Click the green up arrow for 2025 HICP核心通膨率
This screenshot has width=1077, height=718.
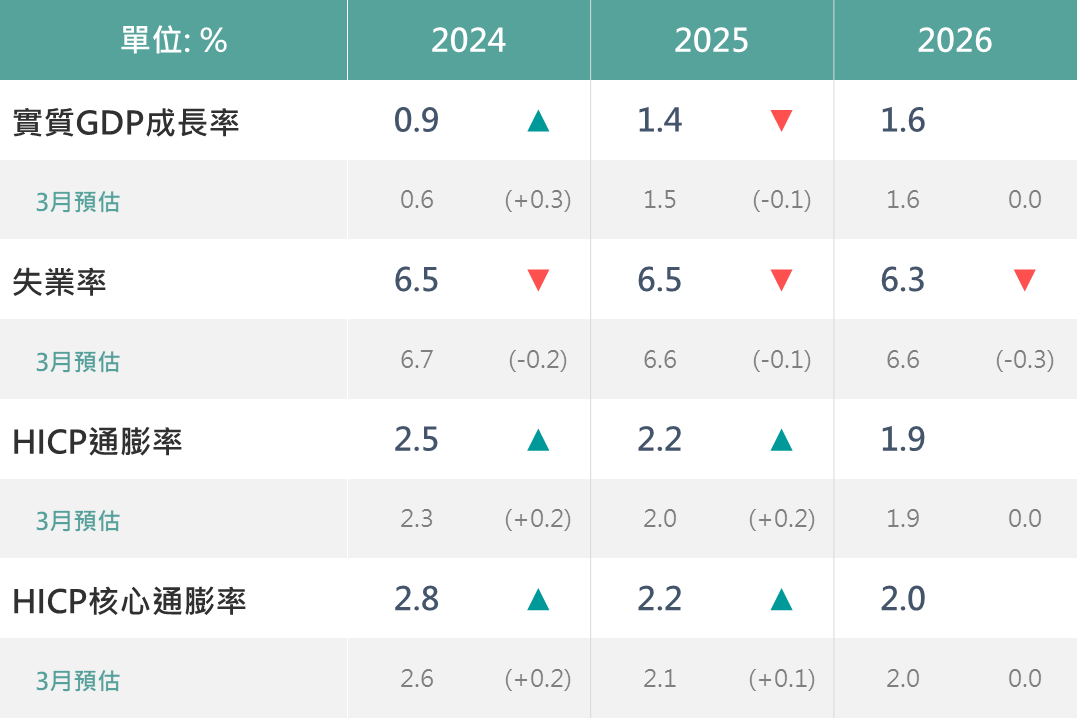coord(781,599)
